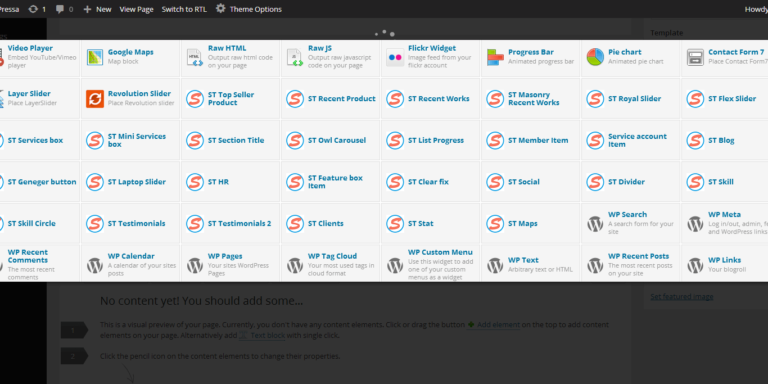Add the WP Recent Comments widget
The height and width of the screenshot is (384, 768).
[40, 264]
